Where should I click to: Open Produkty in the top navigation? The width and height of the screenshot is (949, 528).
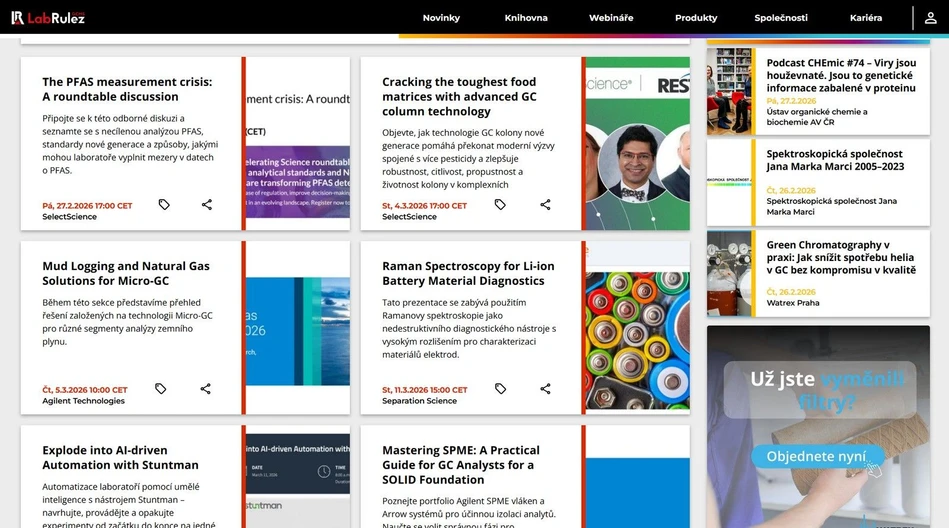[696, 18]
